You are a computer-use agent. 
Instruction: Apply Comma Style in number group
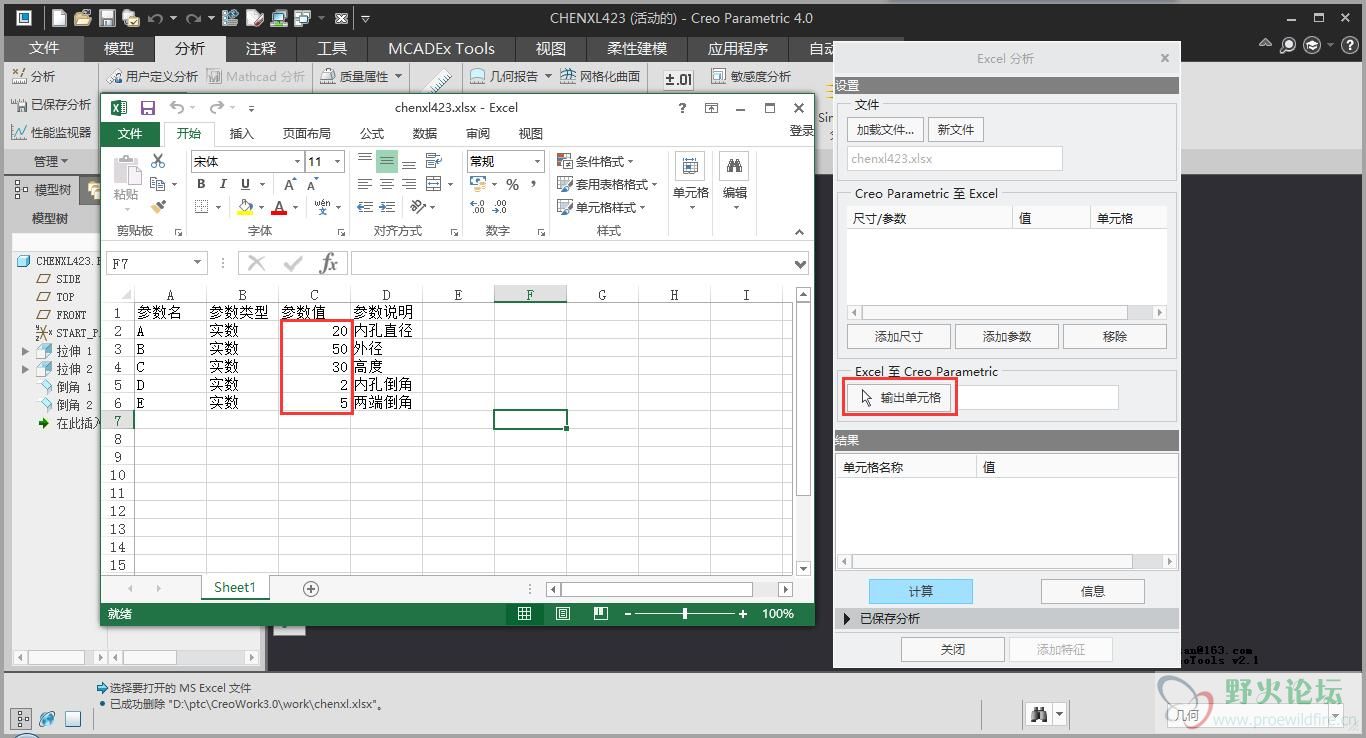tap(535, 184)
